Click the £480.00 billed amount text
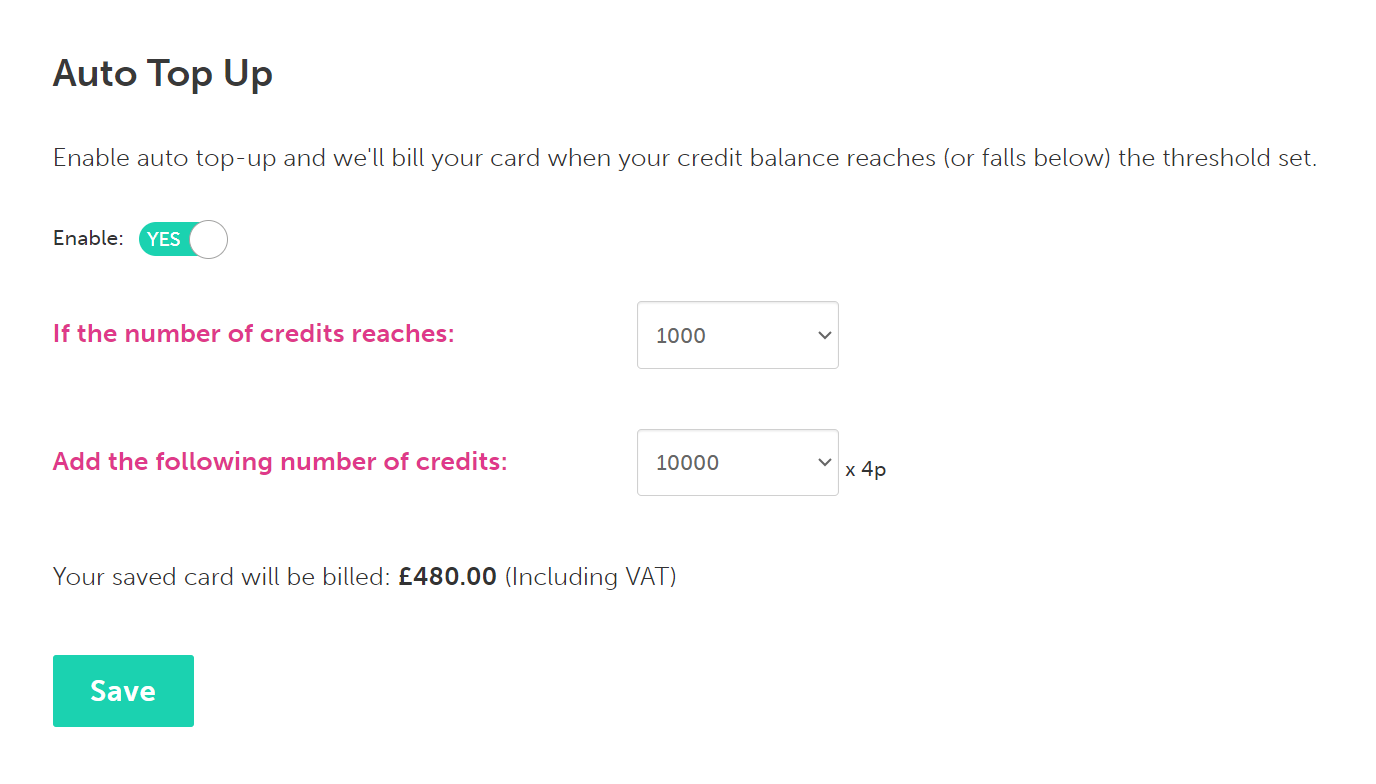 (446, 576)
